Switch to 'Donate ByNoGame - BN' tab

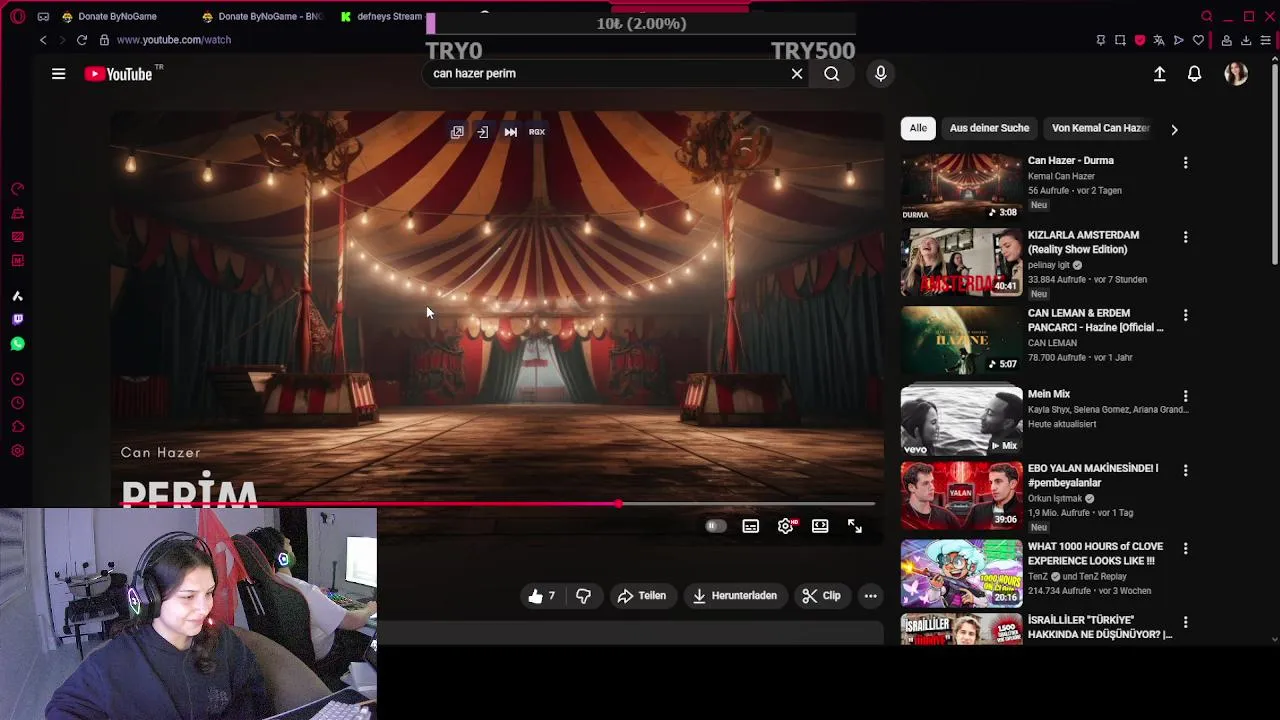coord(261,17)
